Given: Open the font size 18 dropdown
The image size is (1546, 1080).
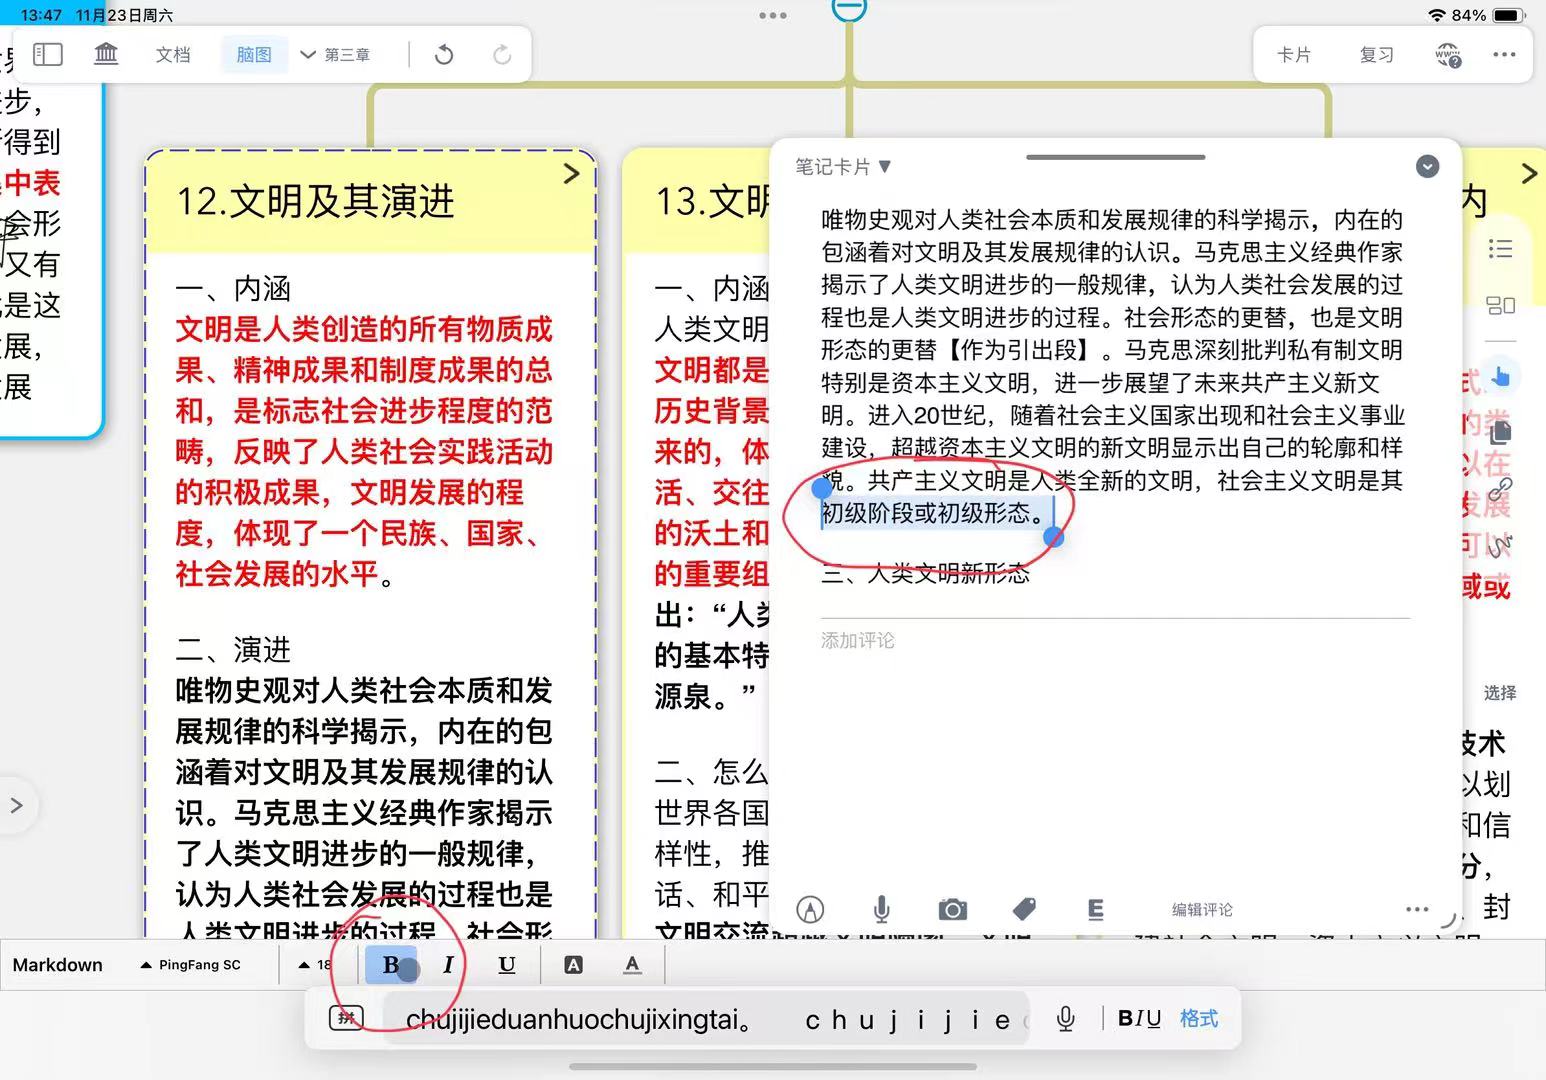Looking at the screenshot, I should 315,965.
